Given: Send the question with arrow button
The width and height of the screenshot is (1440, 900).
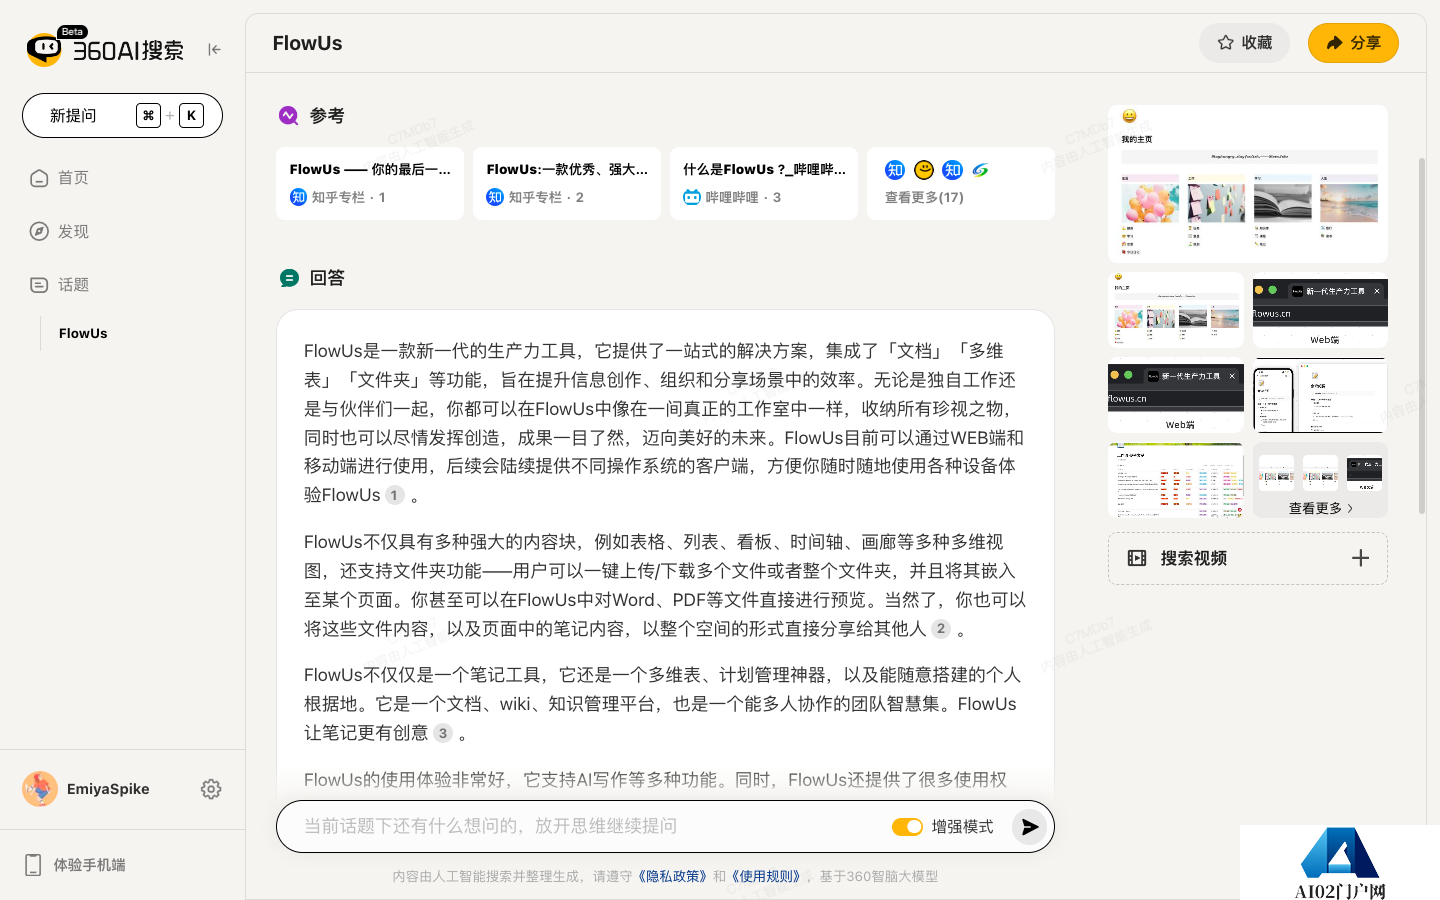Looking at the screenshot, I should tap(1029, 827).
